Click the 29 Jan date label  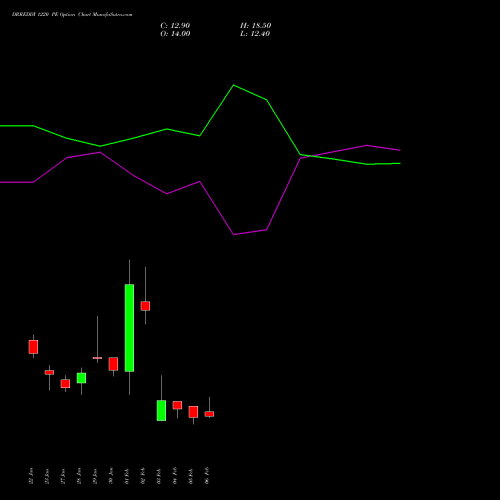(x=95, y=476)
